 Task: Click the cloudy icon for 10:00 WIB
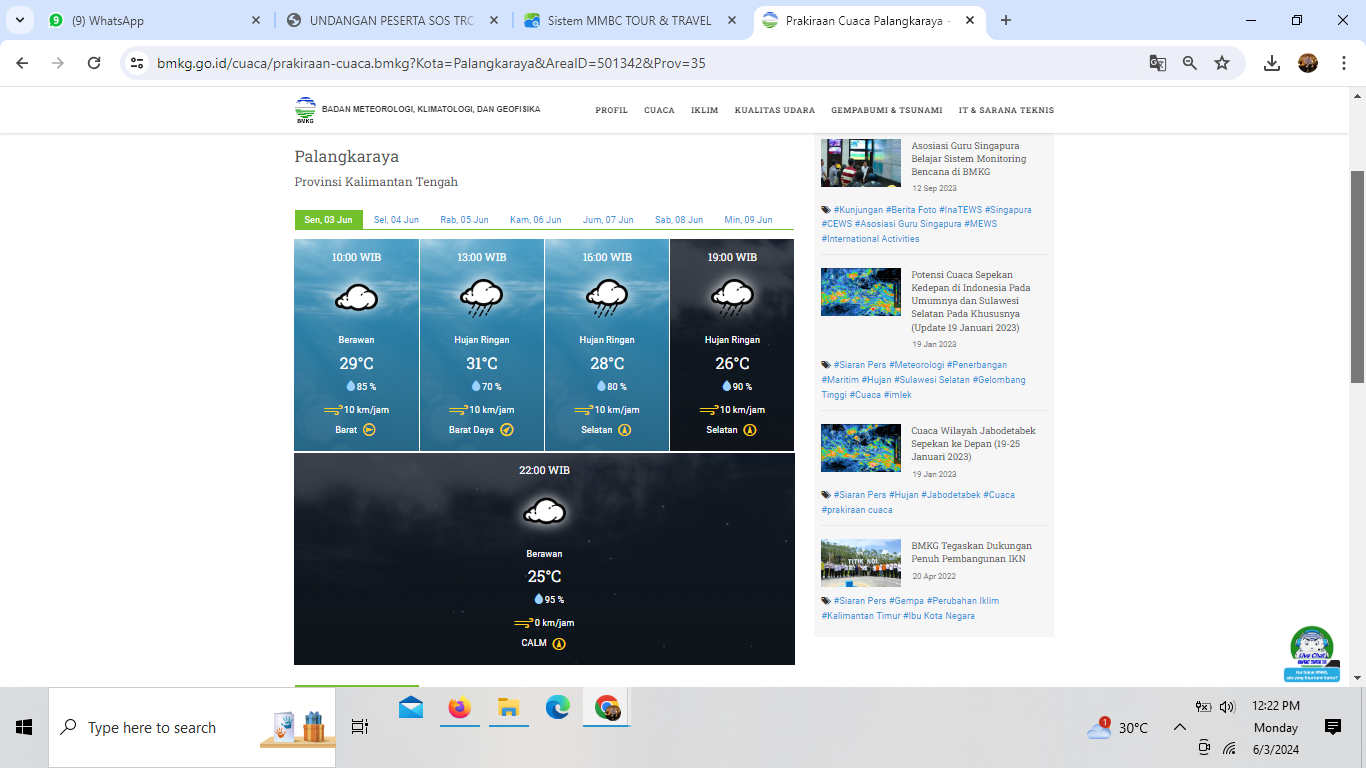tap(356, 298)
